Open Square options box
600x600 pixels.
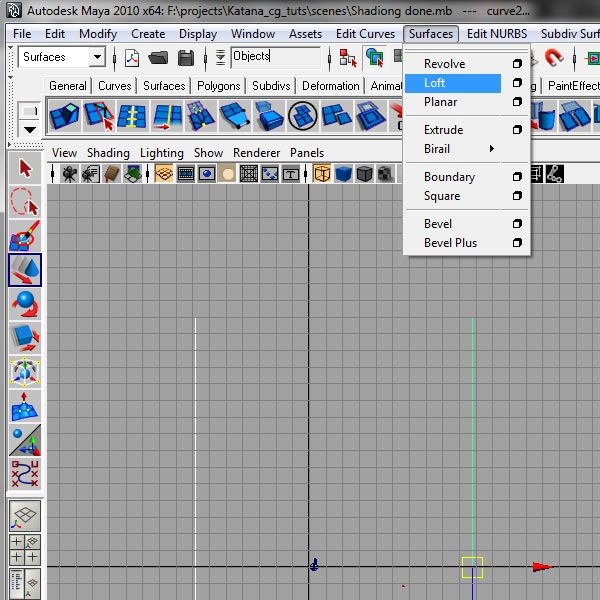tap(517, 196)
